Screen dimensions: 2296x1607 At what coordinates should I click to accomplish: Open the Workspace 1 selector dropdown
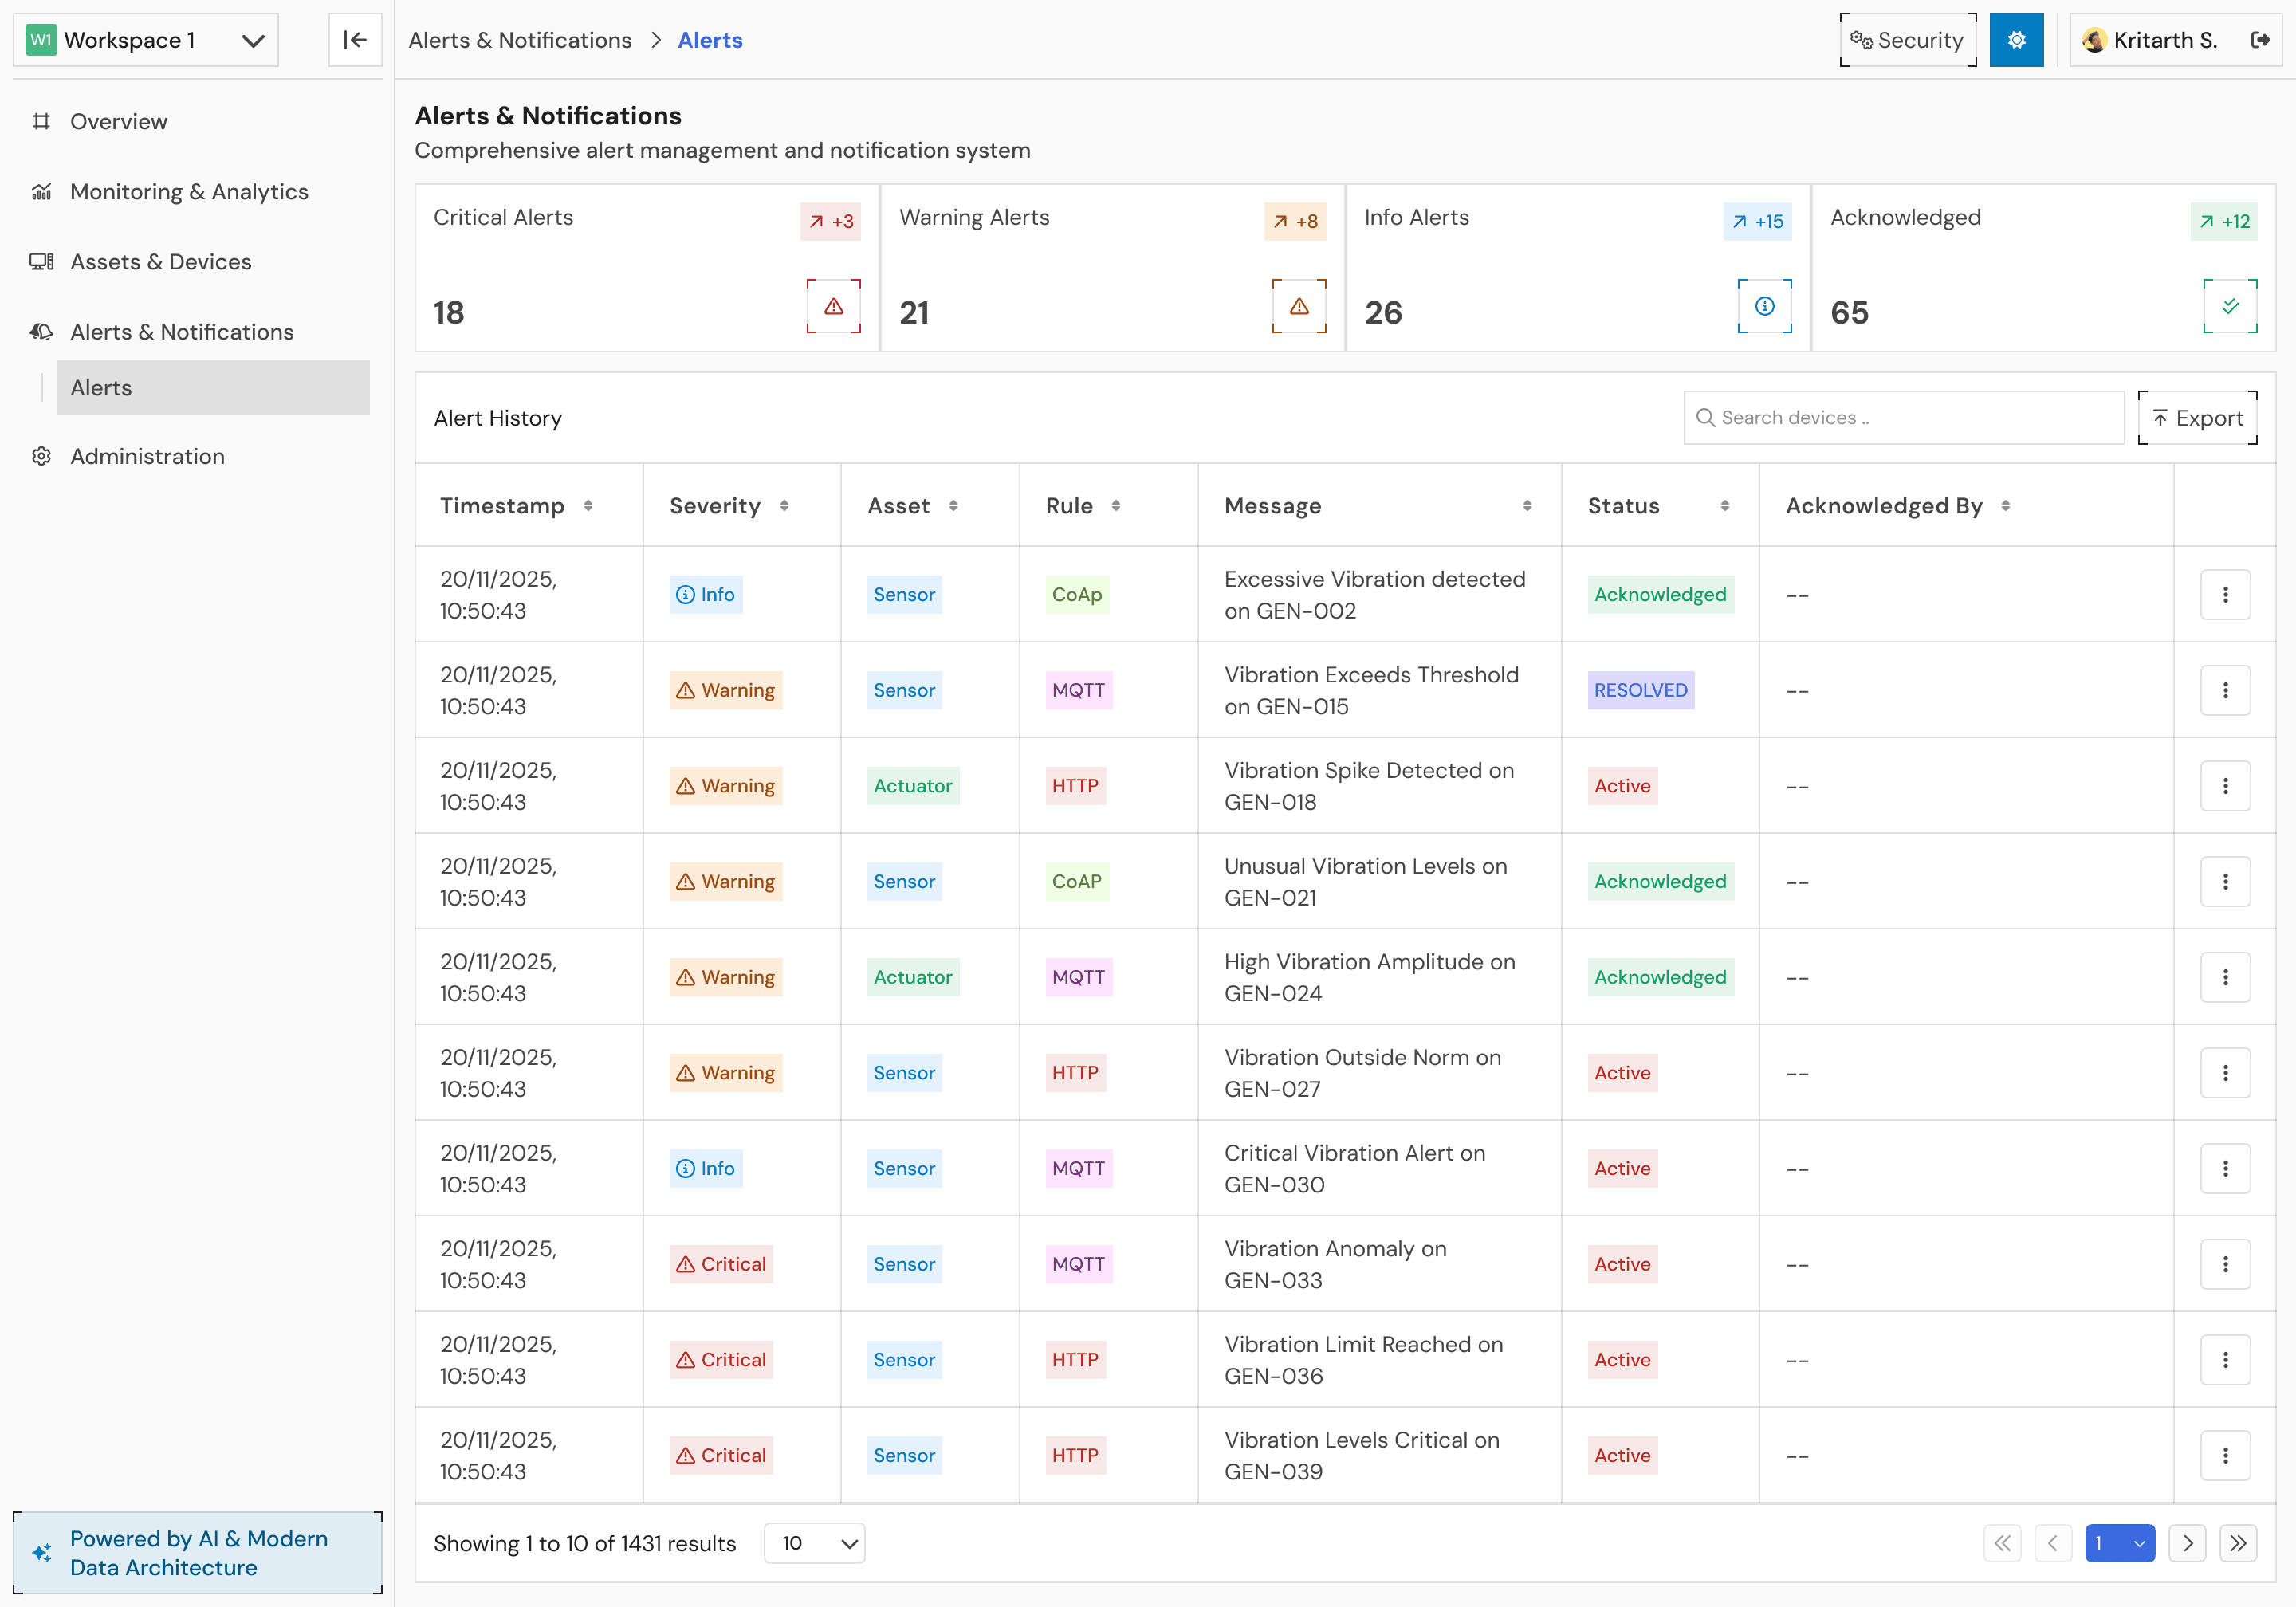tap(146, 40)
